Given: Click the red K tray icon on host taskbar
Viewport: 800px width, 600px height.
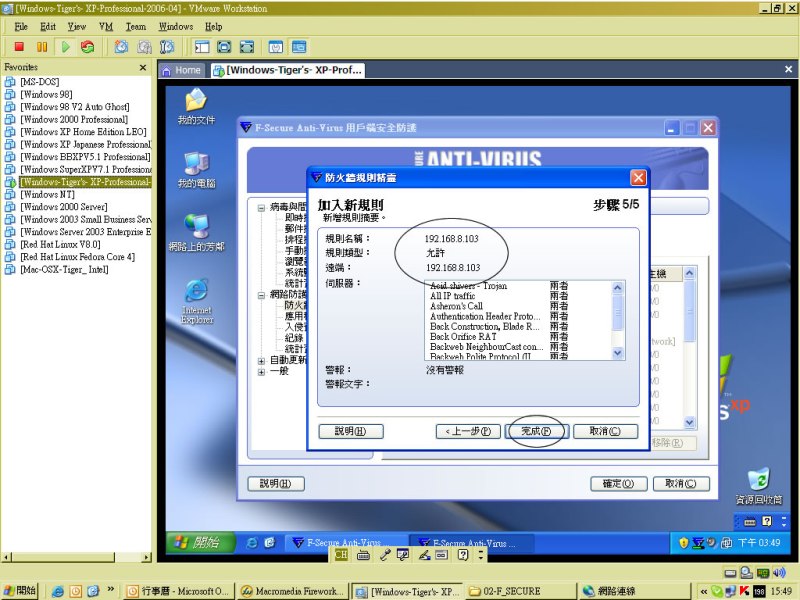Looking at the screenshot, I should tap(744, 591).
